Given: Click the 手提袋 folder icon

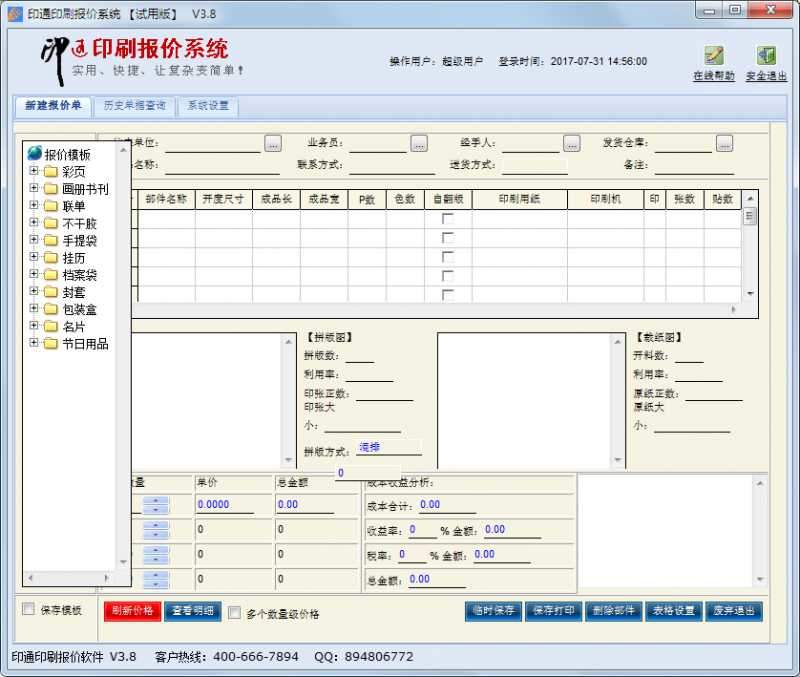Looking at the screenshot, I should (x=52, y=240).
